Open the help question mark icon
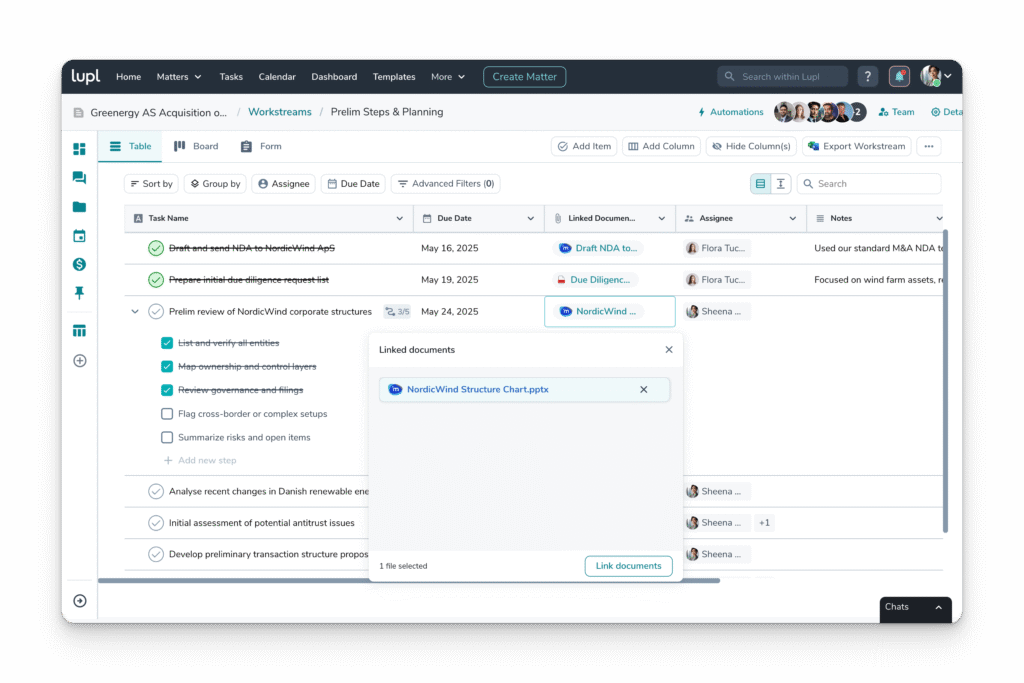The width and height of the screenshot is (1024, 683). tap(867, 75)
